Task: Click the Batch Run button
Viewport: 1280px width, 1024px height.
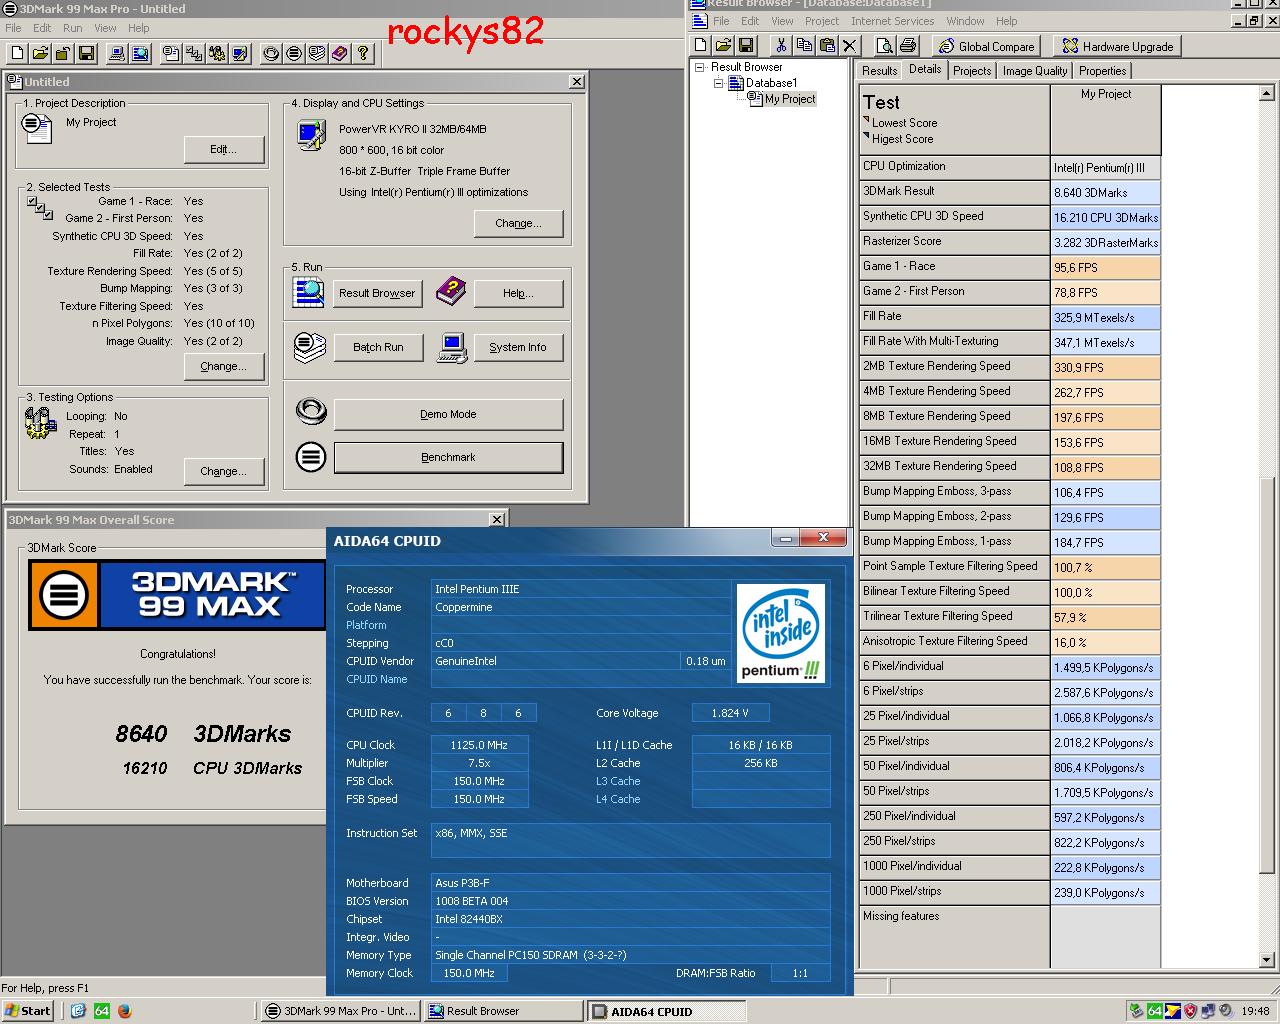Action: click(378, 347)
